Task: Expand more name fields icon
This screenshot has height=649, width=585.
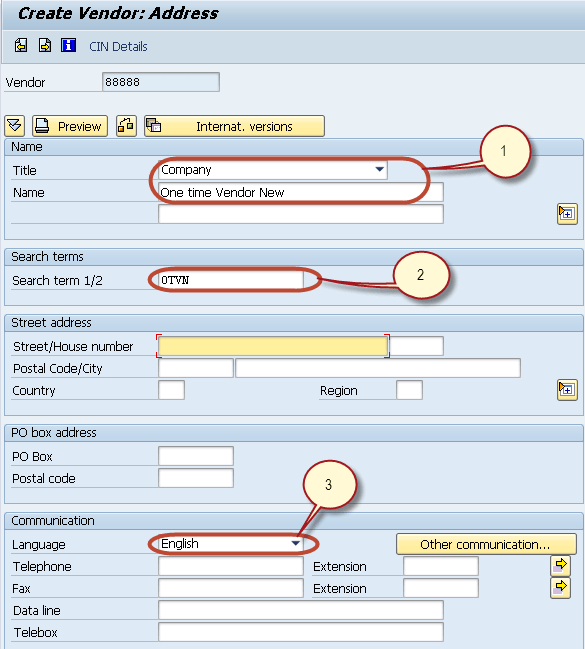Action: [x=567, y=214]
